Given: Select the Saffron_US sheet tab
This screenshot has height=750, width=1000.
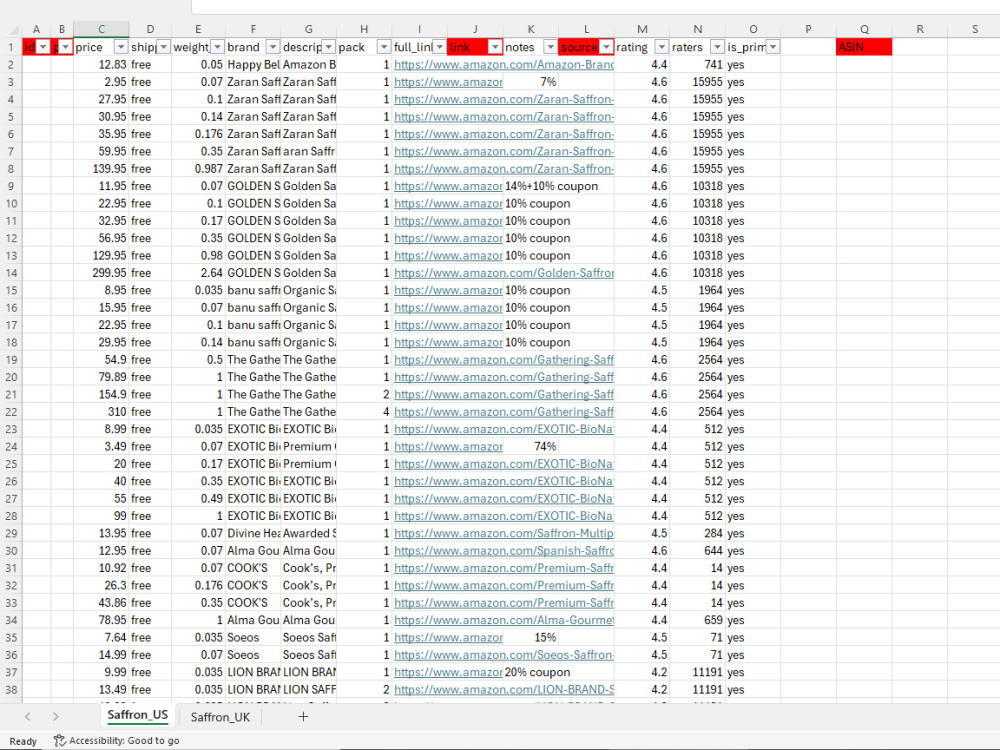Looking at the screenshot, I should point(137,716).
